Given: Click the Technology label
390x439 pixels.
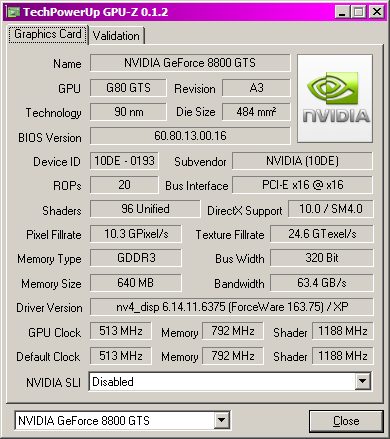Looking at the screenshot, I should click(x=54, y=113).
